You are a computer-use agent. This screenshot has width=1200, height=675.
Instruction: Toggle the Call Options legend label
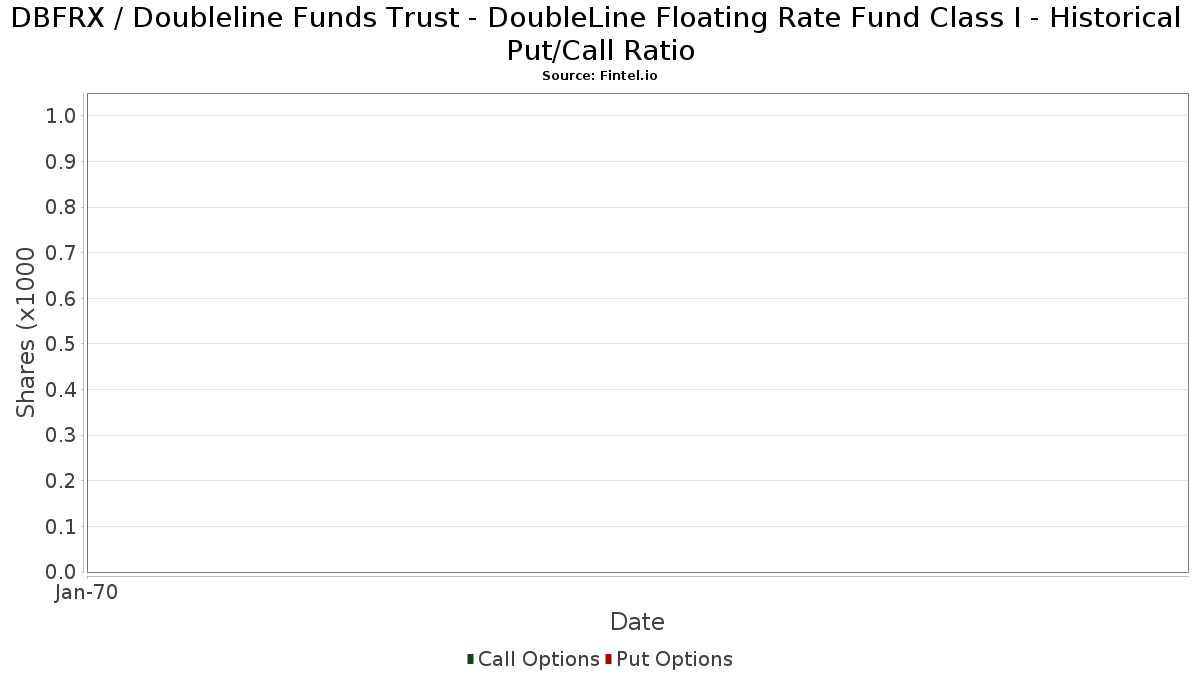(538, 659)
